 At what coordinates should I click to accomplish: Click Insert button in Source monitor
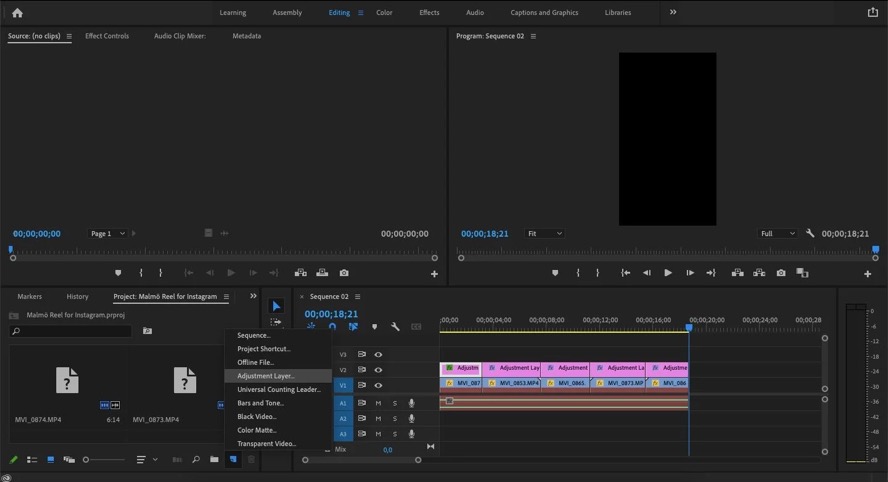(301, 272)
